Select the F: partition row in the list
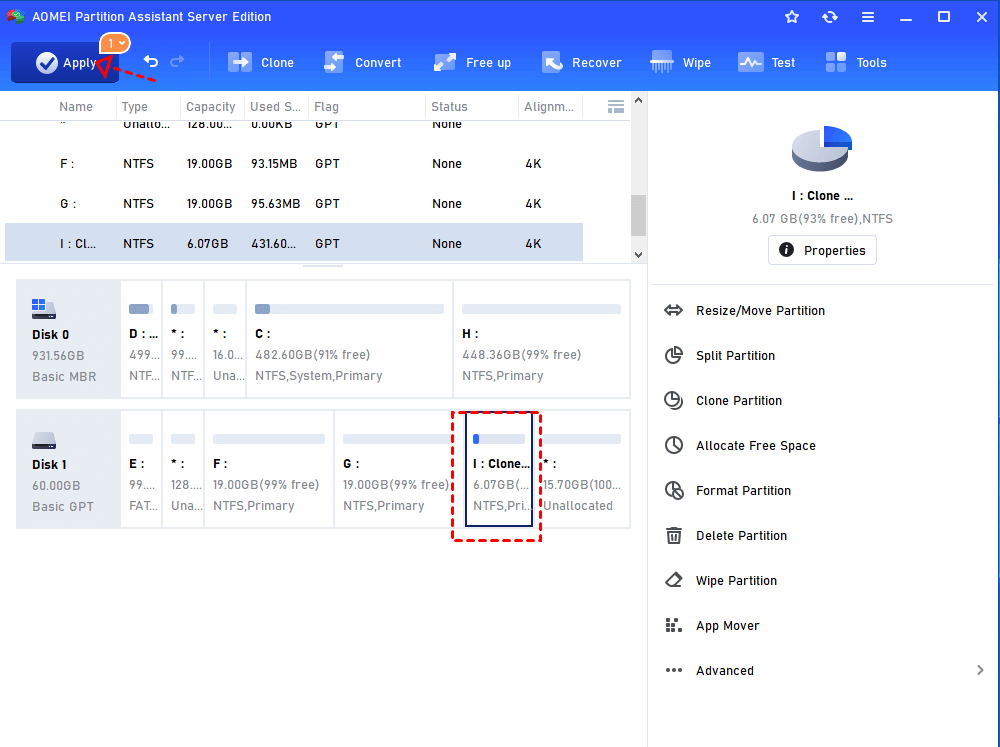Screen dimensions: 1000x747 click(294, 164)
